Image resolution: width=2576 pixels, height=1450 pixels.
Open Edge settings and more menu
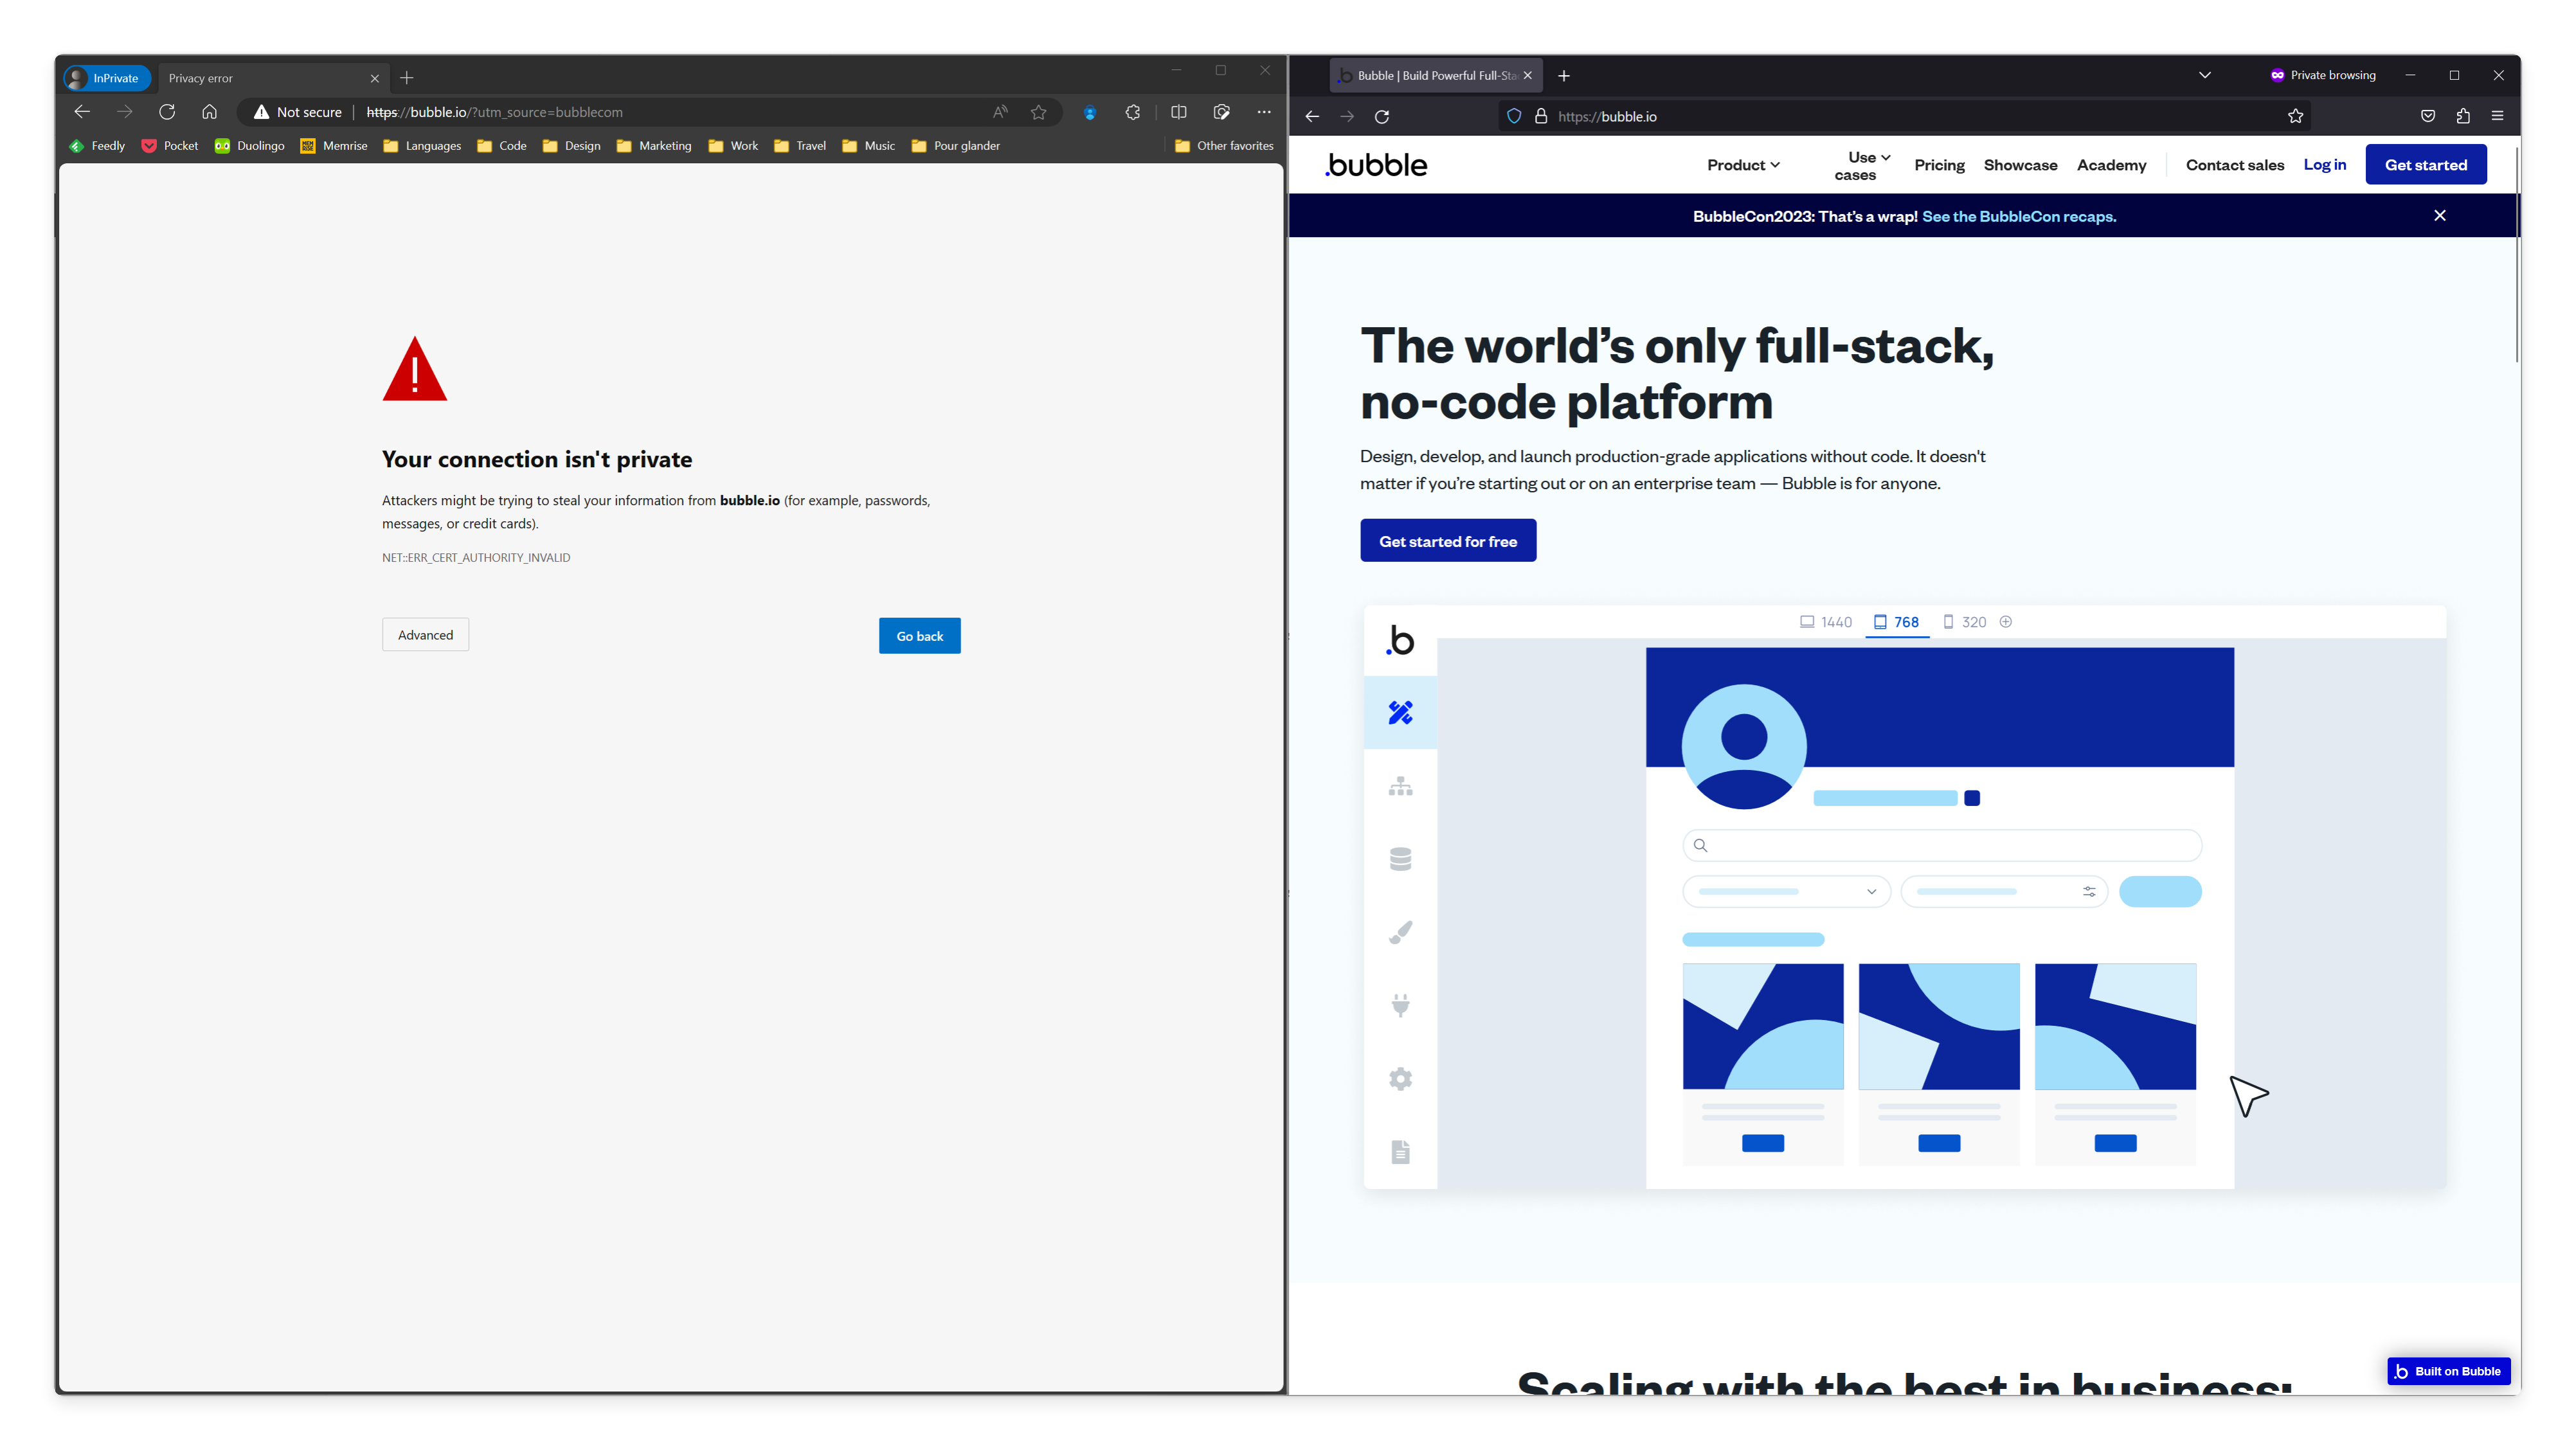(1264, 112)
